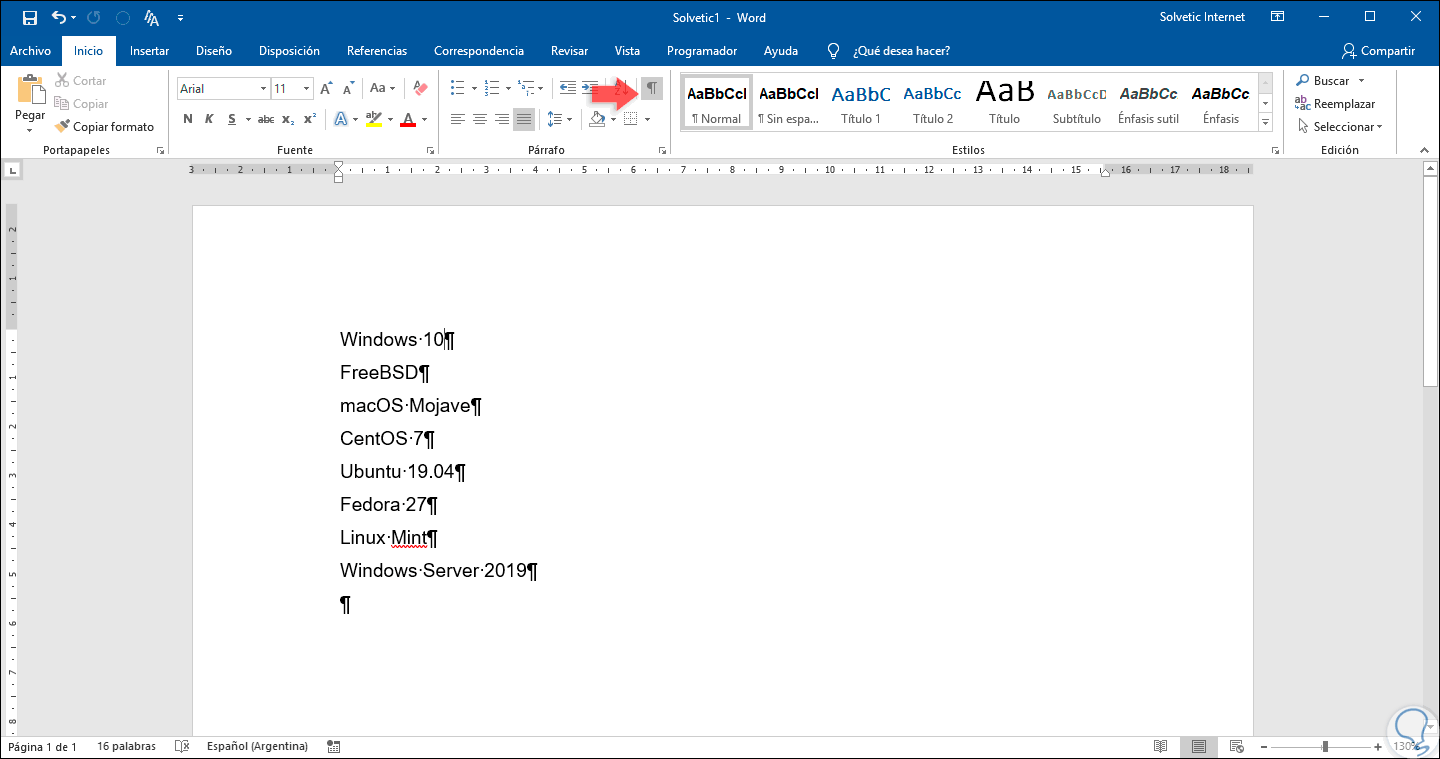This screenshot has height=759, width=1440.
Task: Click the lightbulb ¿Qué desea hacer? icon
Action: point(833,51)
